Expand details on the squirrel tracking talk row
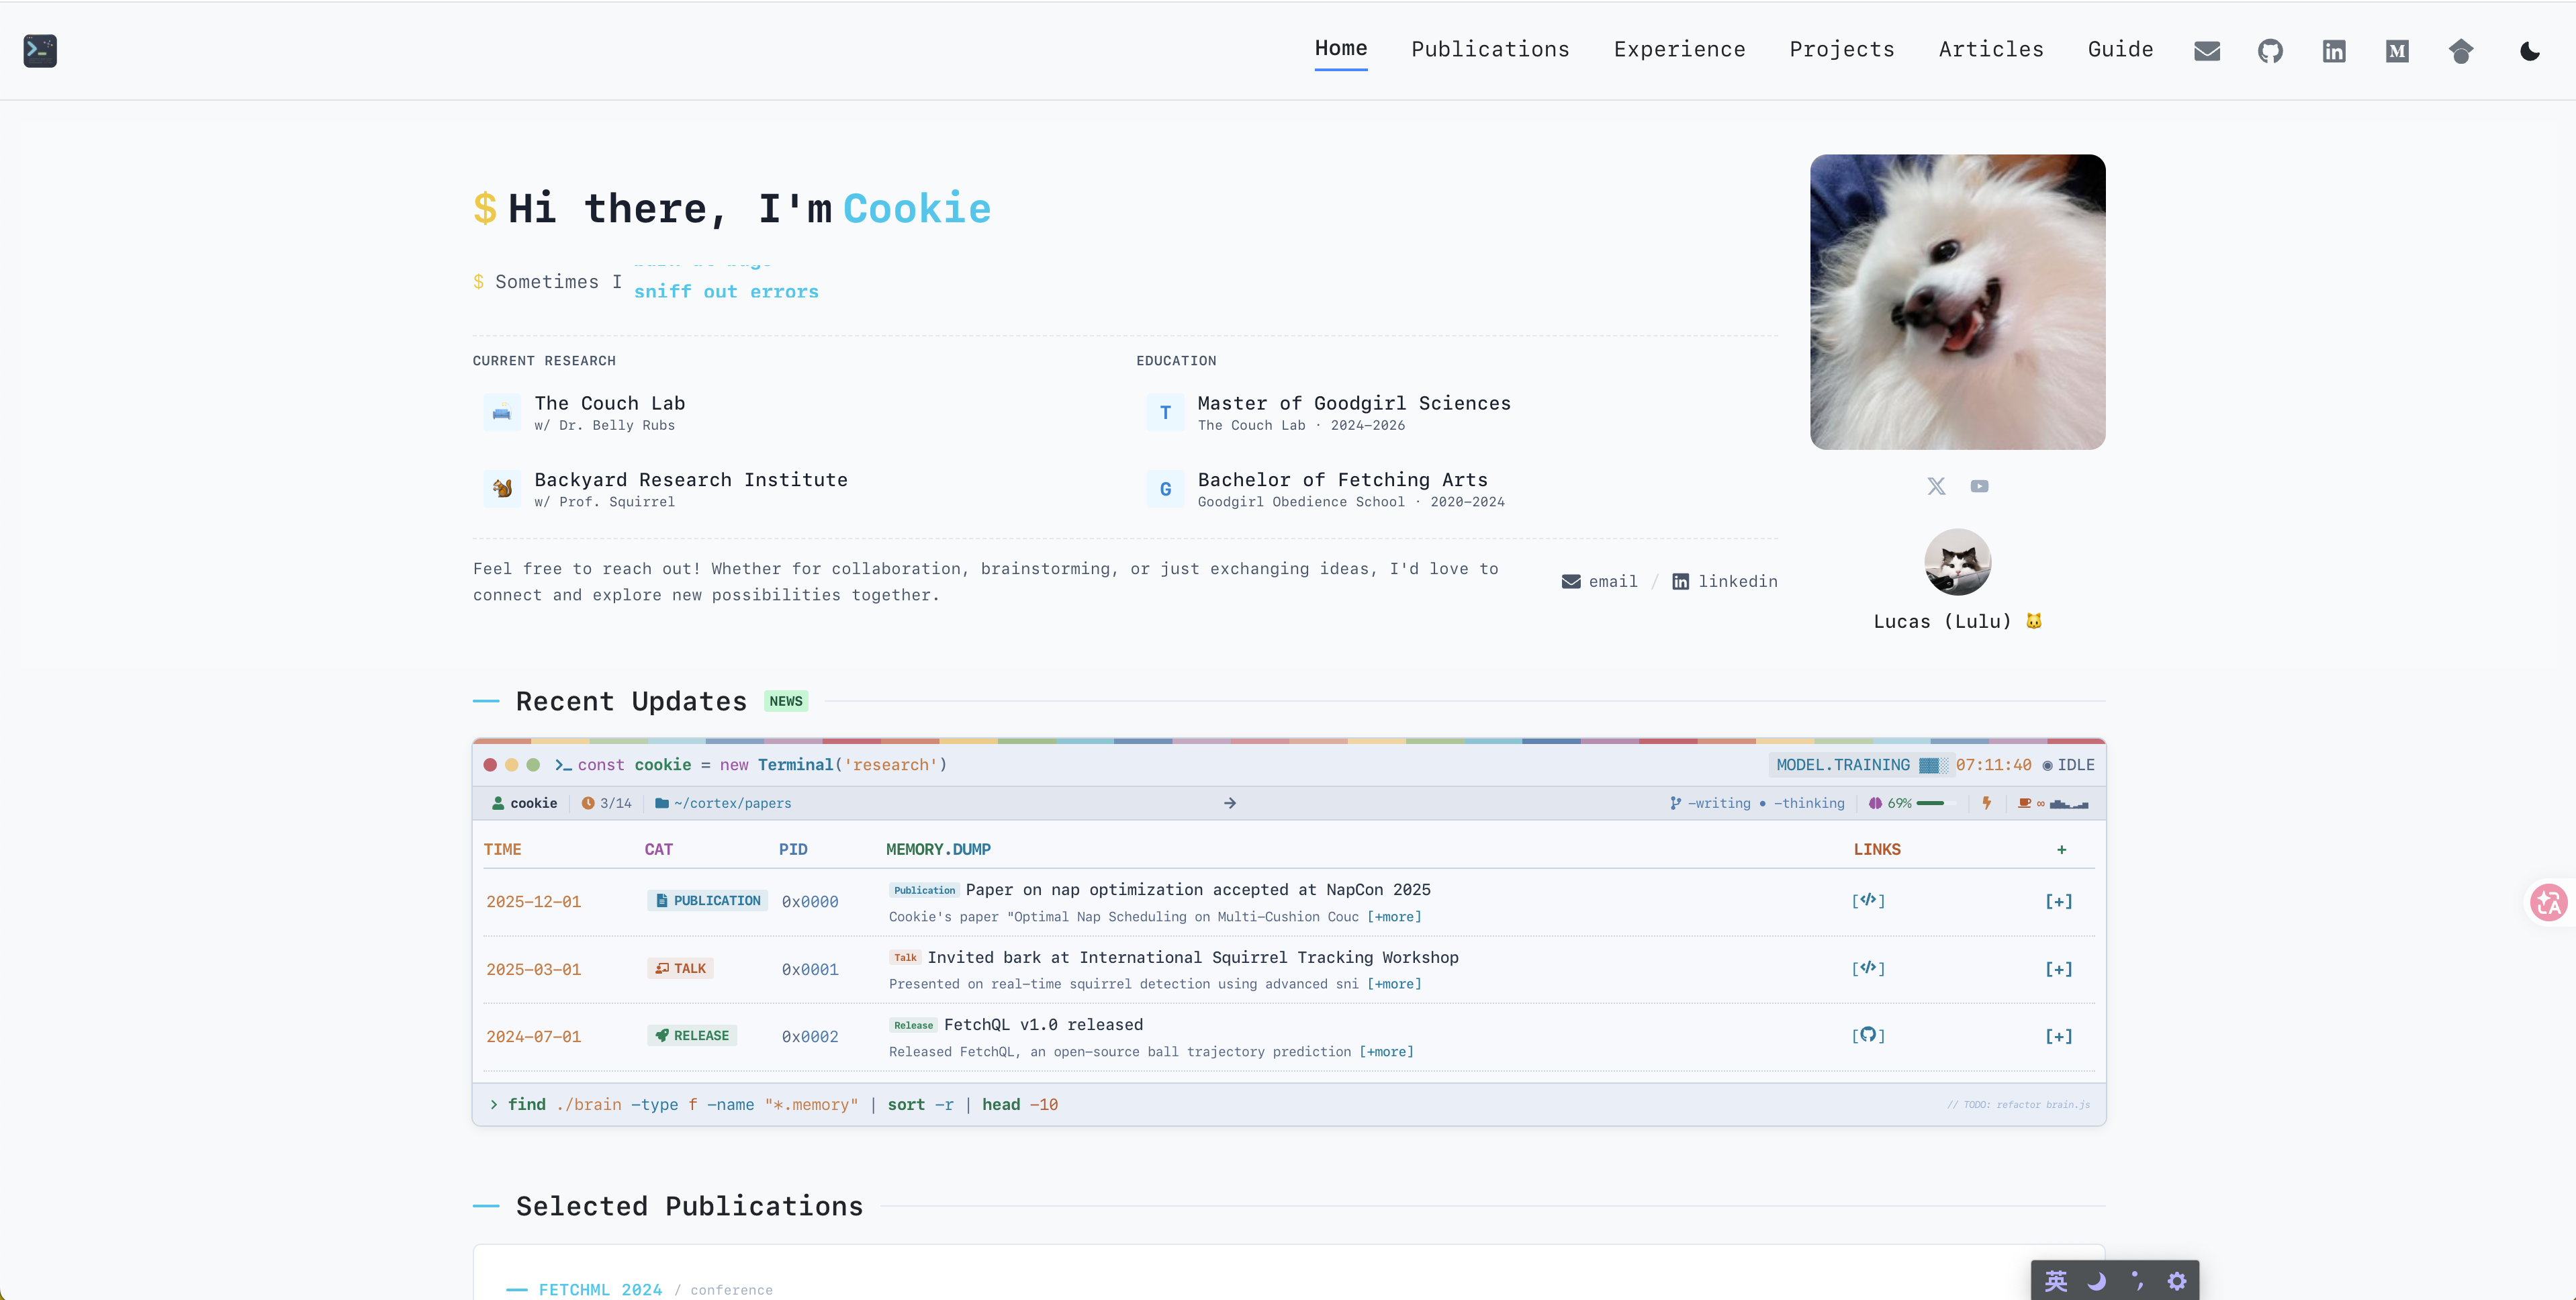 (1394, 984)
